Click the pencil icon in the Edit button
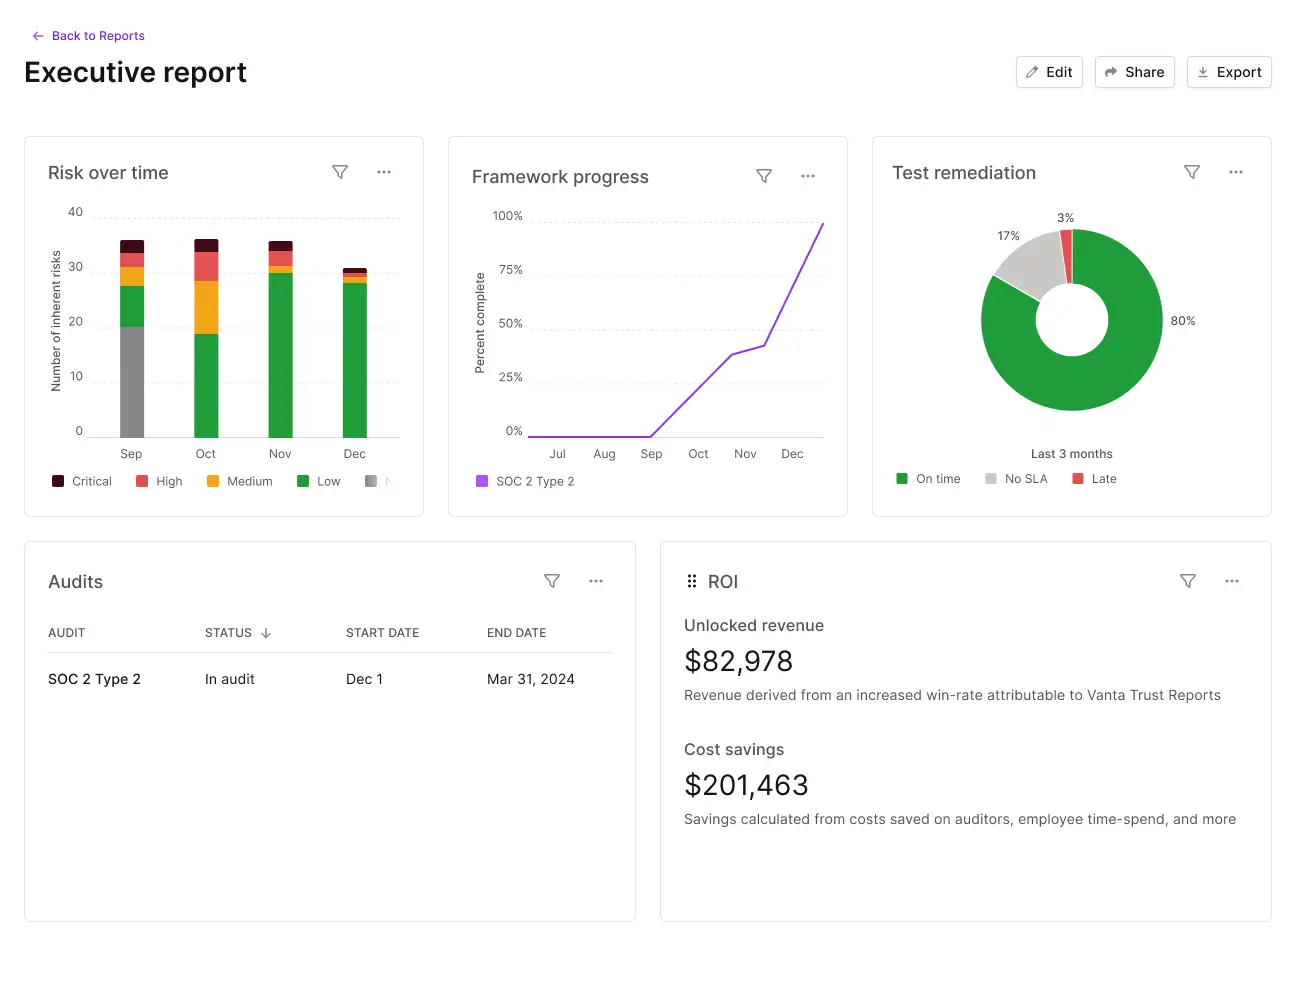 [x=1034, y=71]
